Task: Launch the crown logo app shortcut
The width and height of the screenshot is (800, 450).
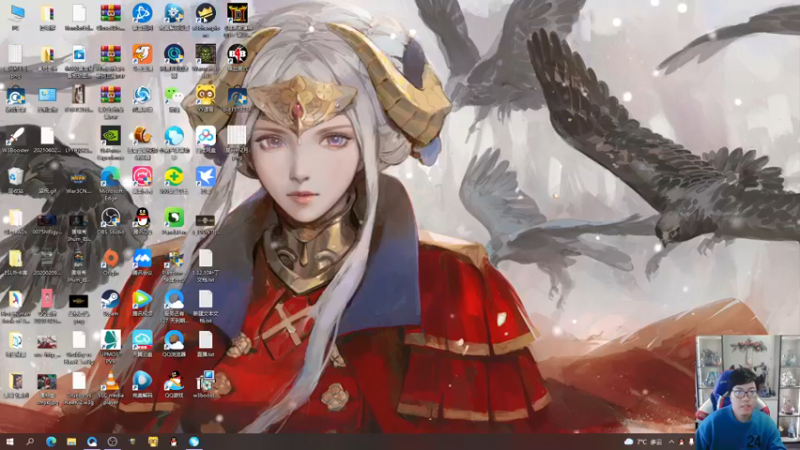Action: (x=206, y=14)
